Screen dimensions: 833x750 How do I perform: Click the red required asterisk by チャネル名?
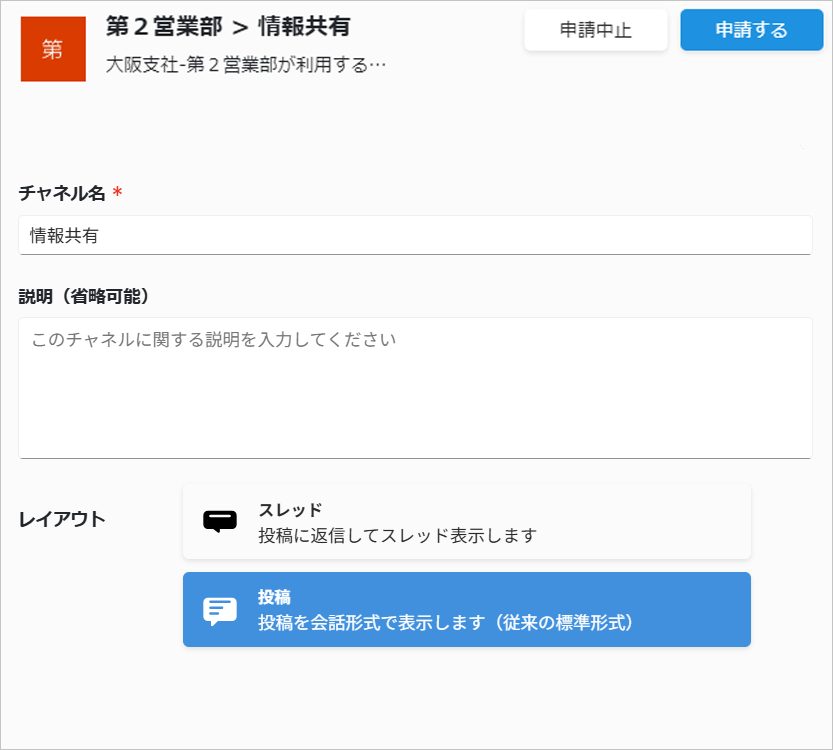pyautogui.click(x=117, y=192)
